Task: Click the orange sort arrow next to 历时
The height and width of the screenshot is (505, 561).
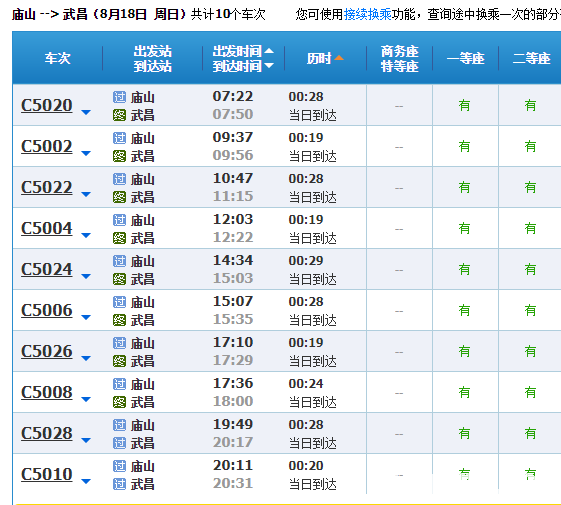Action: click(x=338, y=58)
